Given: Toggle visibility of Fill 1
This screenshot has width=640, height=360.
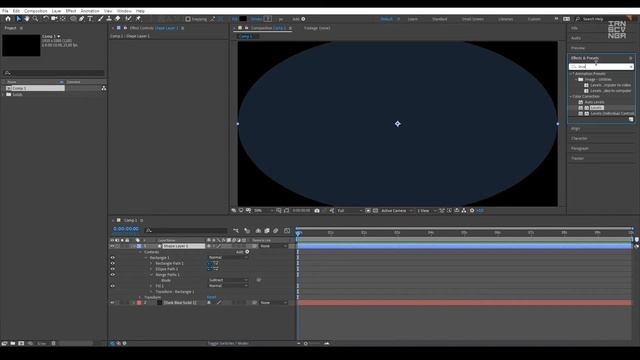Looking at the screenshot, I should [x=112, y=286].
